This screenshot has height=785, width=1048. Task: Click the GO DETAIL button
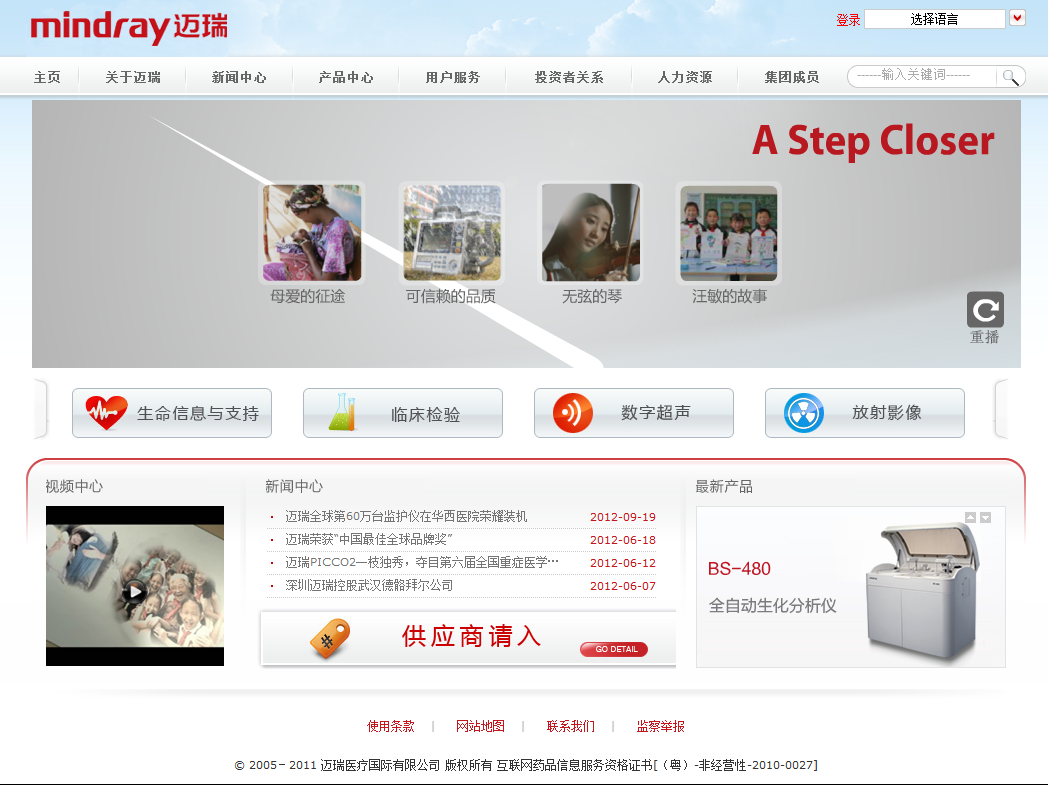pos(614,649)
